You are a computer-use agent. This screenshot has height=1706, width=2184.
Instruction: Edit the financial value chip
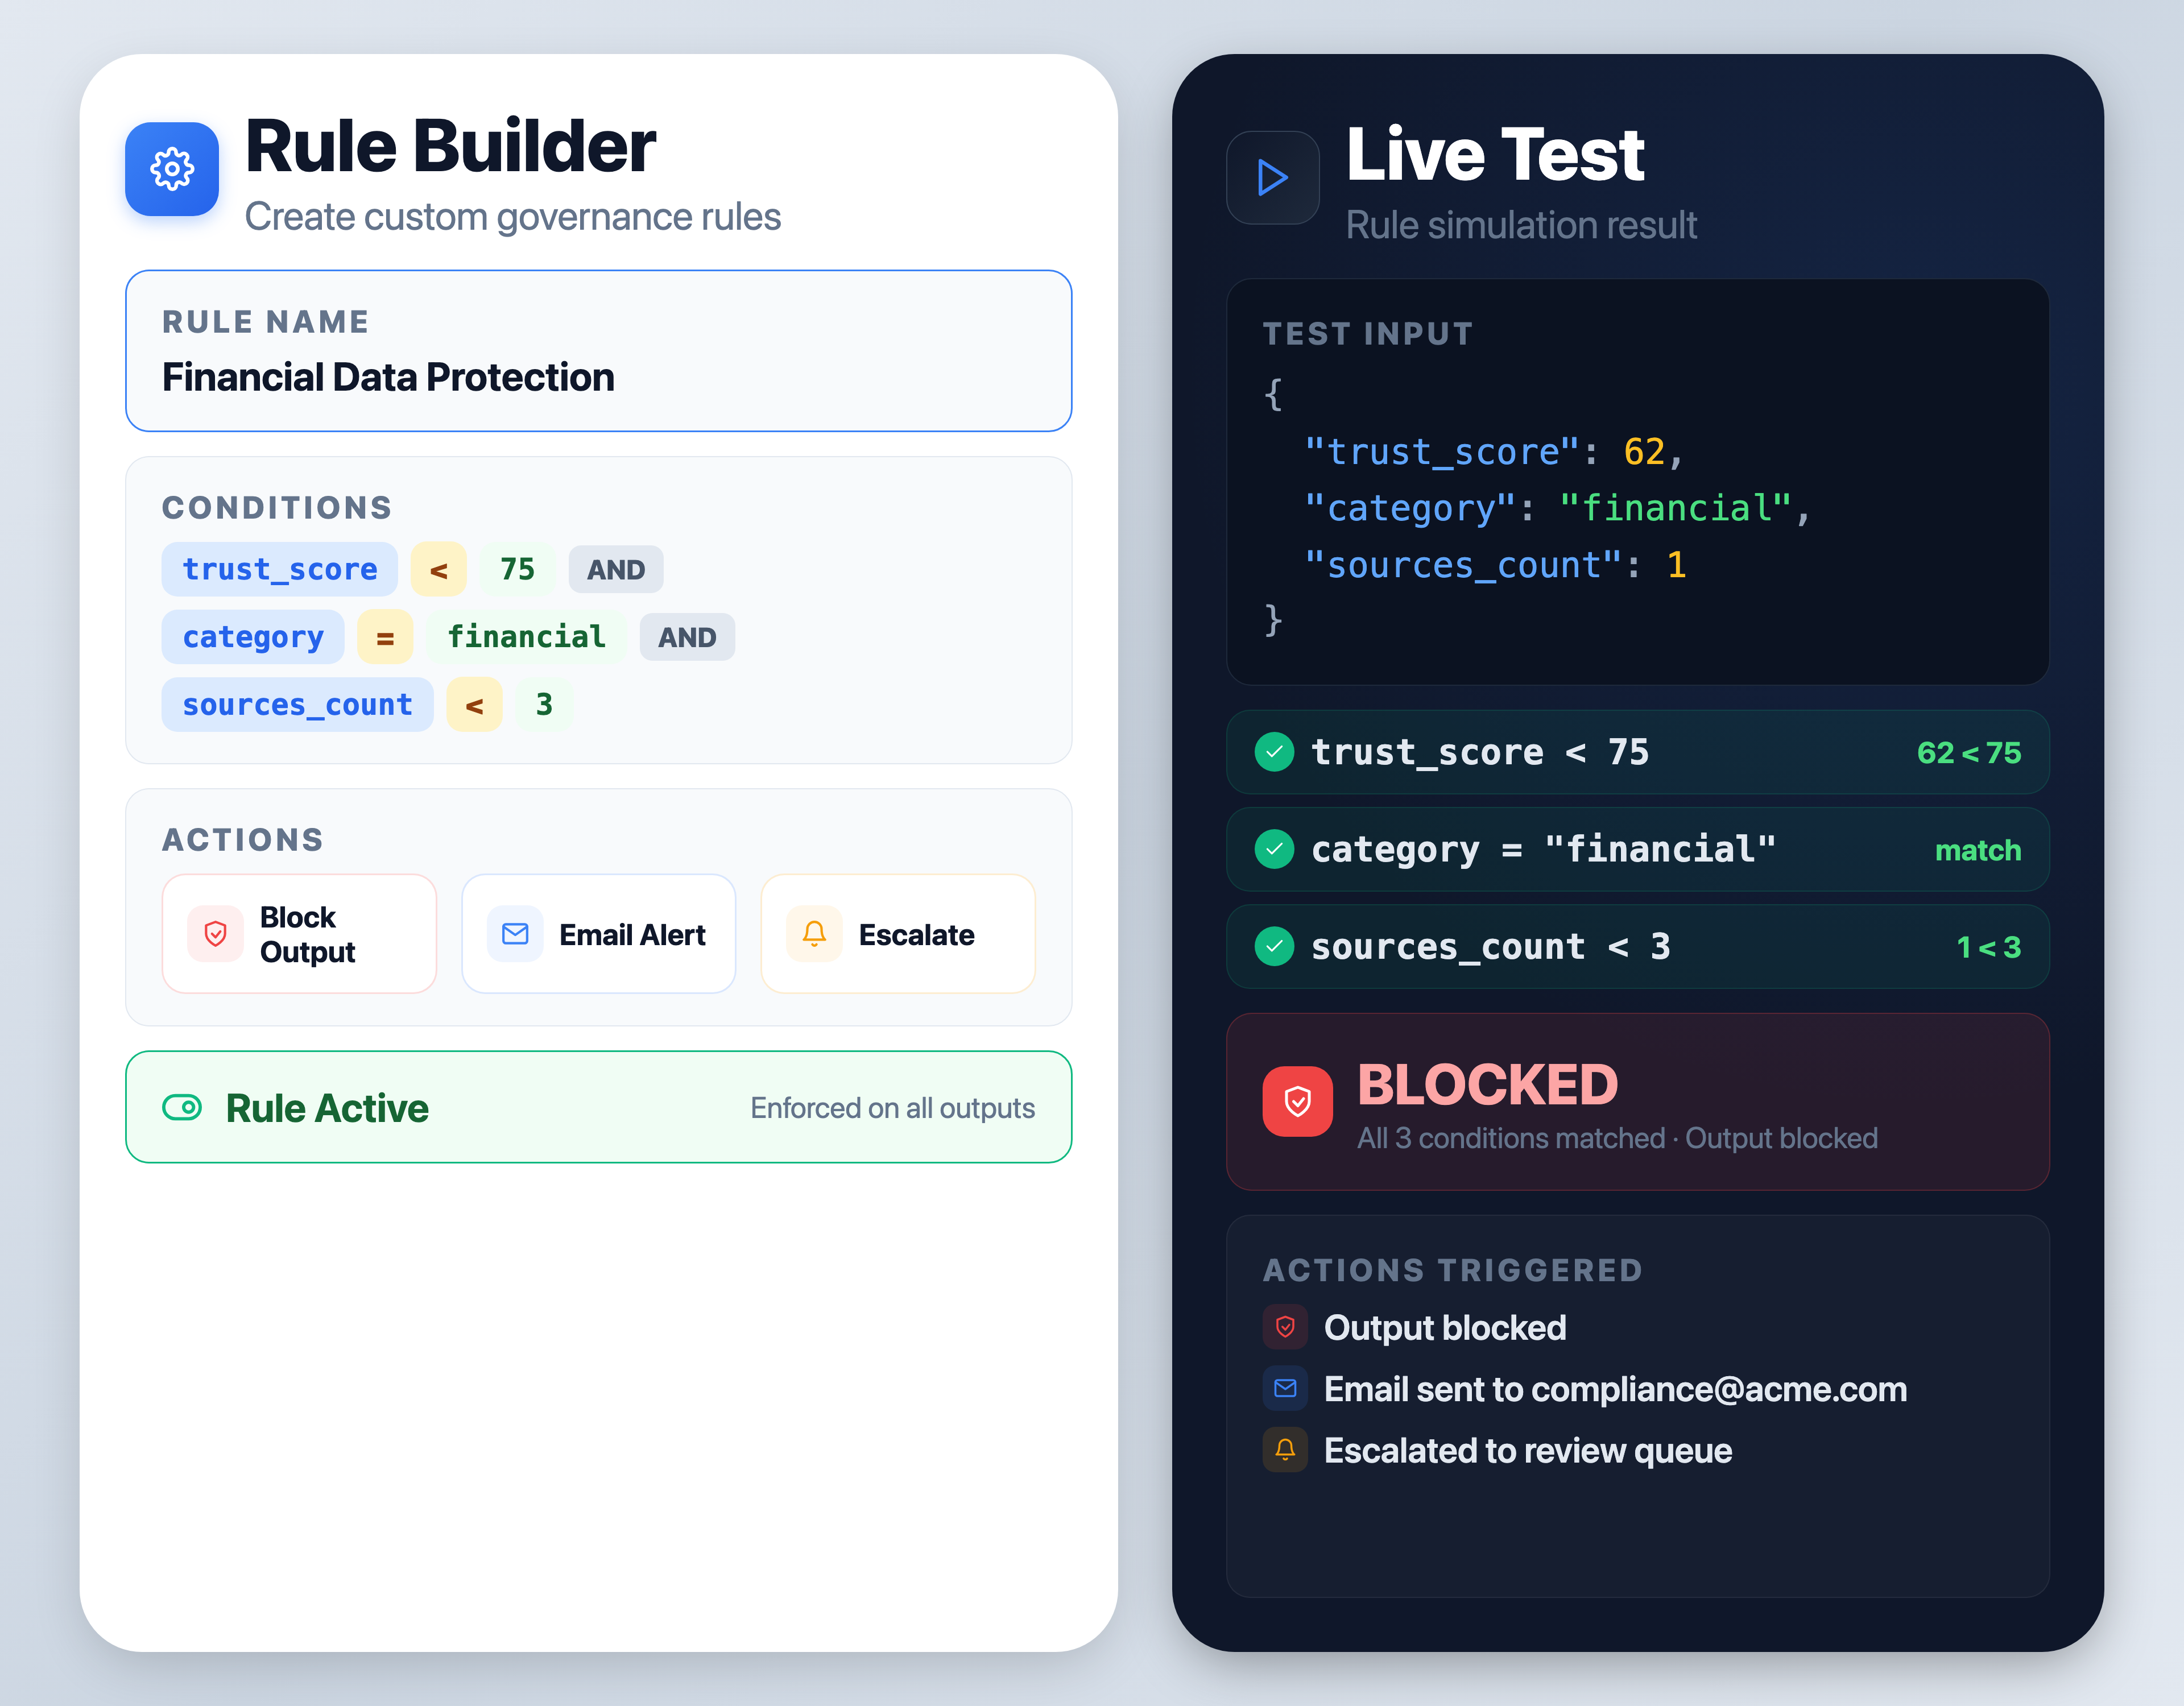(x=526, y=637)
